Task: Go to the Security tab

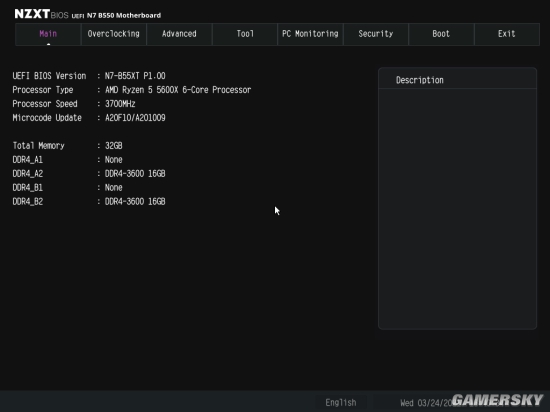Action: point(376,34)
